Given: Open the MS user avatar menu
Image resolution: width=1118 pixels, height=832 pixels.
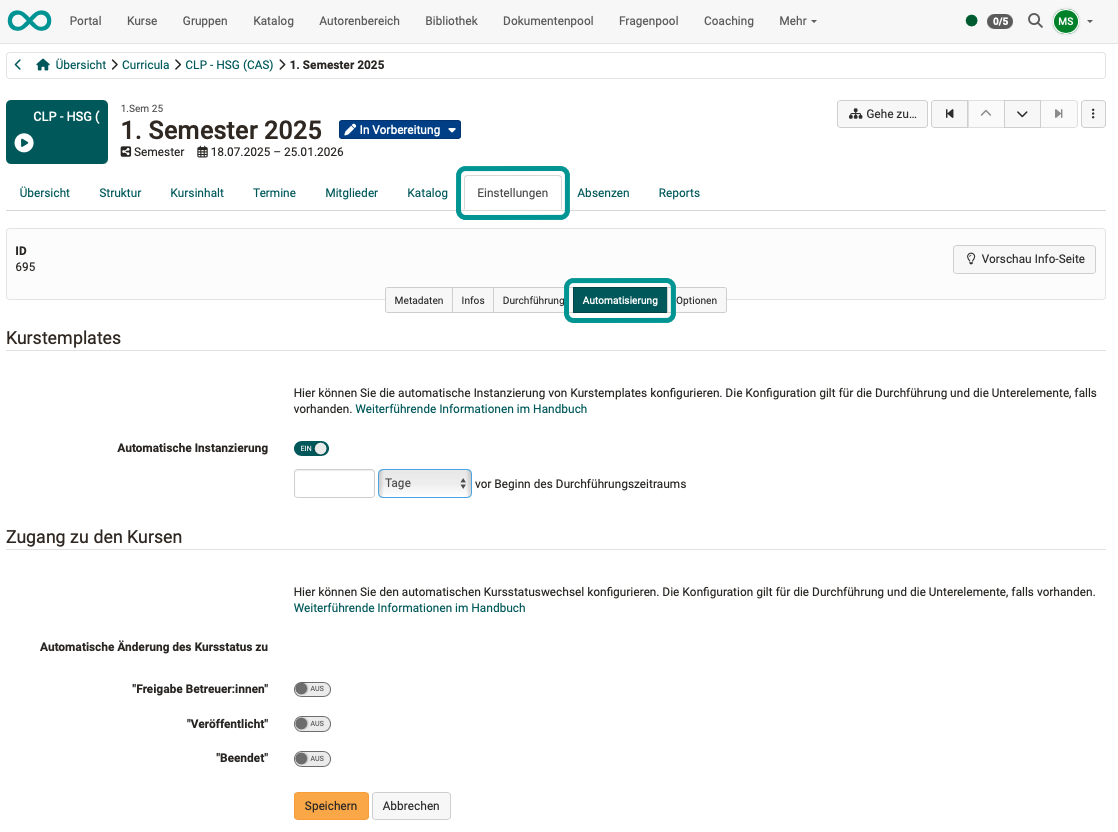Looking at the screenshot, I should tap(1066, 20).
